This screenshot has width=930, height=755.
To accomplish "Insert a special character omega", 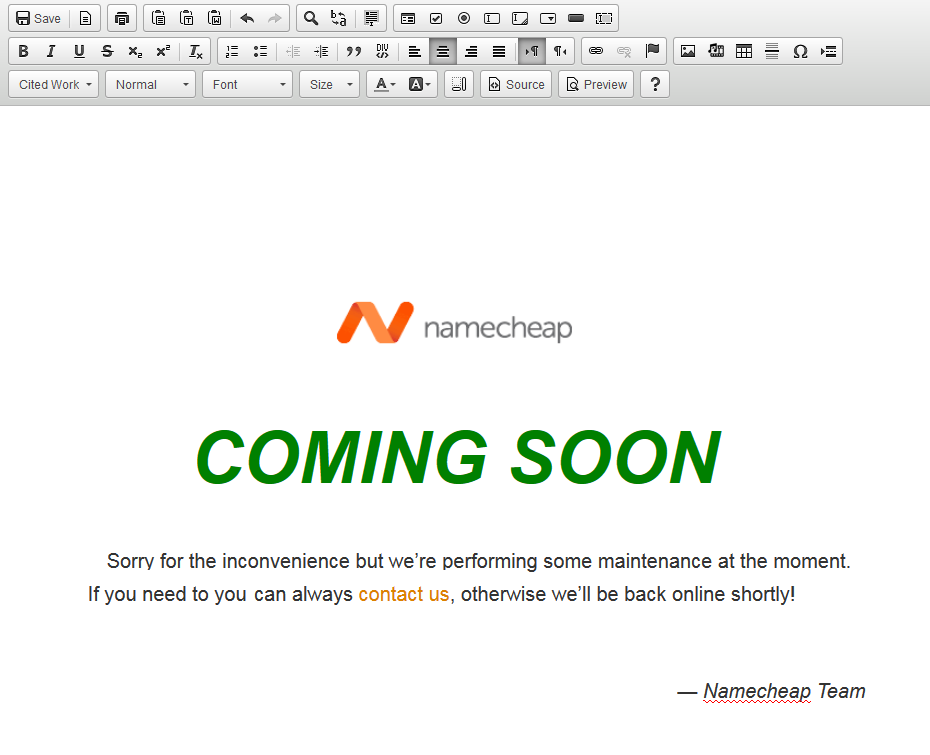I will (800, 52).
